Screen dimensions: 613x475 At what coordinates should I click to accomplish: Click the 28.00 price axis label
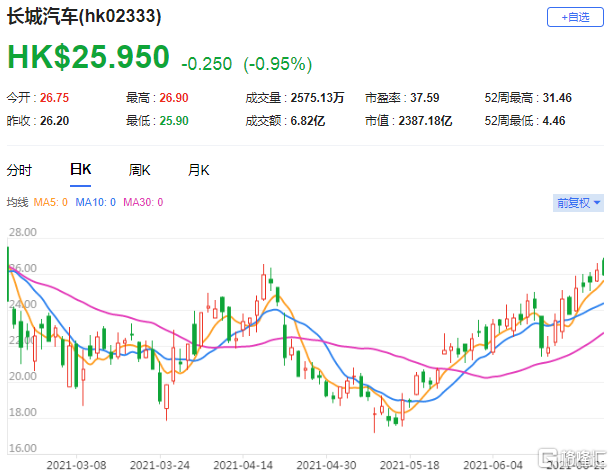[x=23, y=232]
